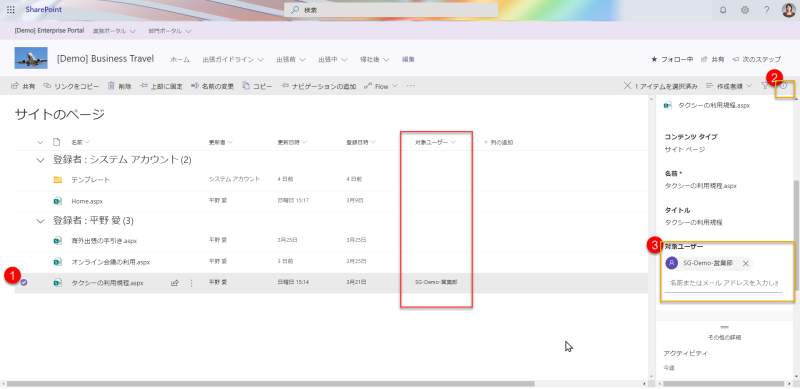Expand the 業務ポータル hub menu
The image size is (800, 389).
[x=114, y=31]
